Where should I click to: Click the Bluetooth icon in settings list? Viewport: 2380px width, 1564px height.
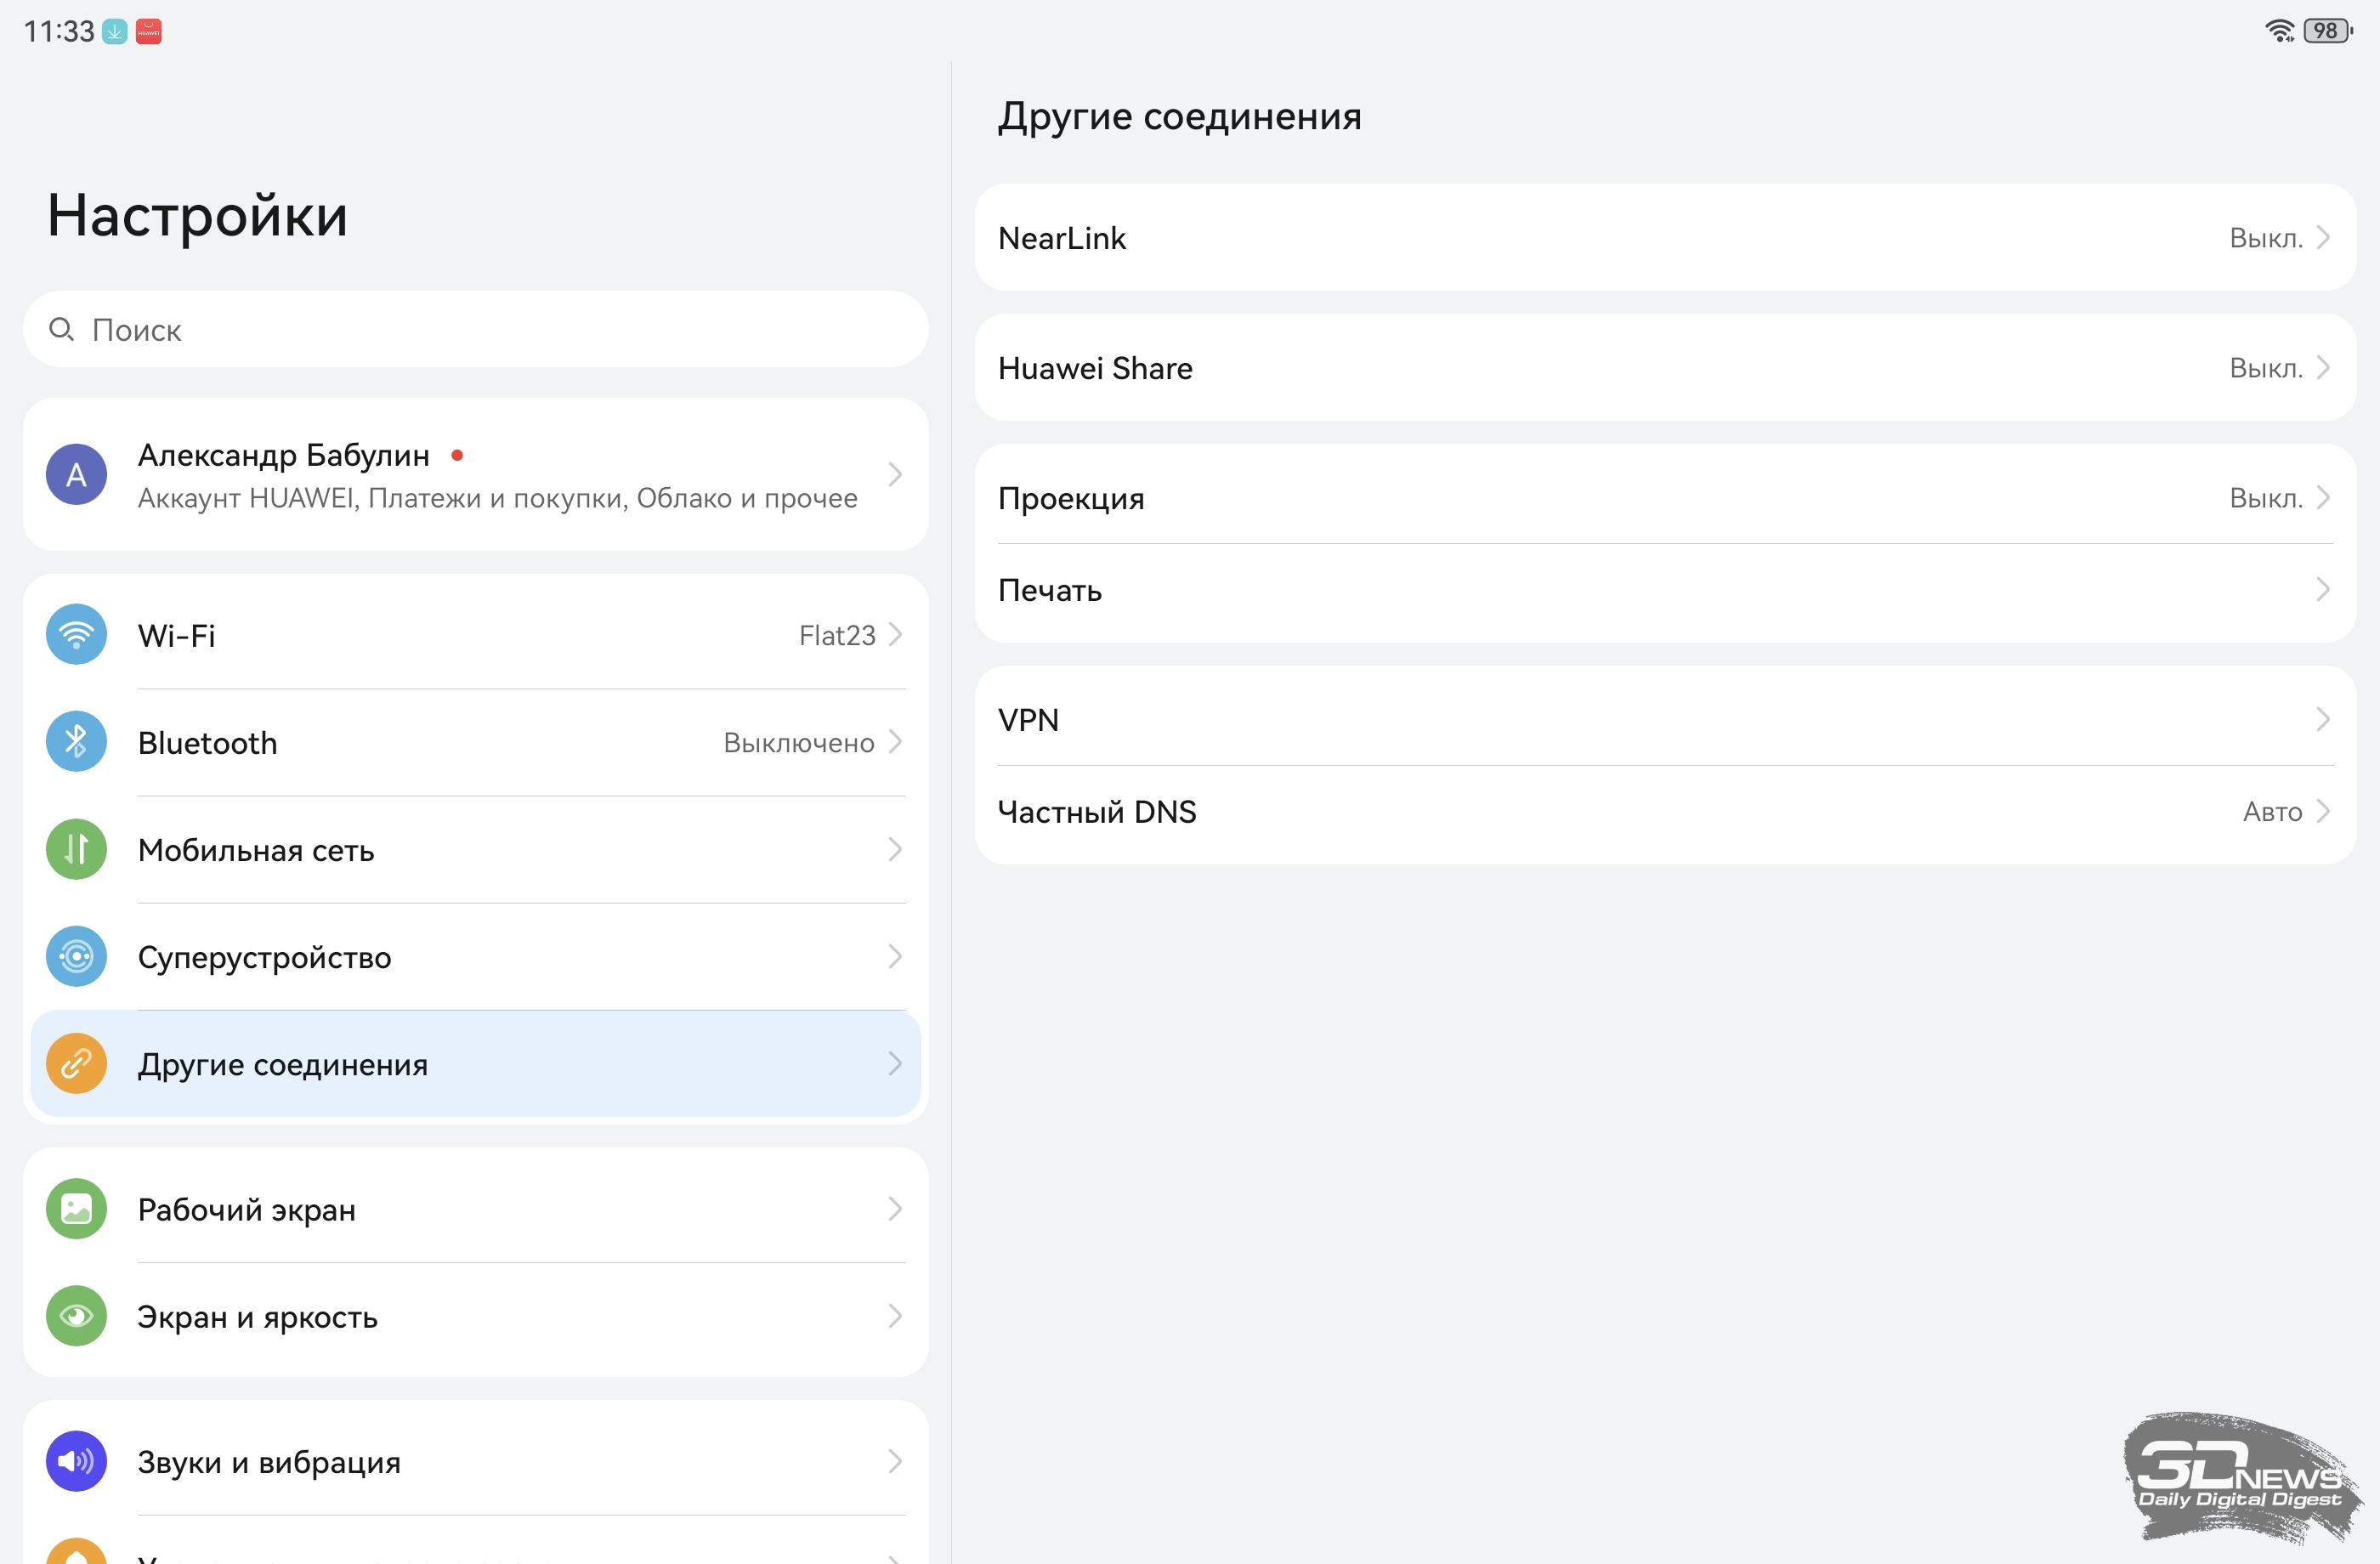[76, 741]
